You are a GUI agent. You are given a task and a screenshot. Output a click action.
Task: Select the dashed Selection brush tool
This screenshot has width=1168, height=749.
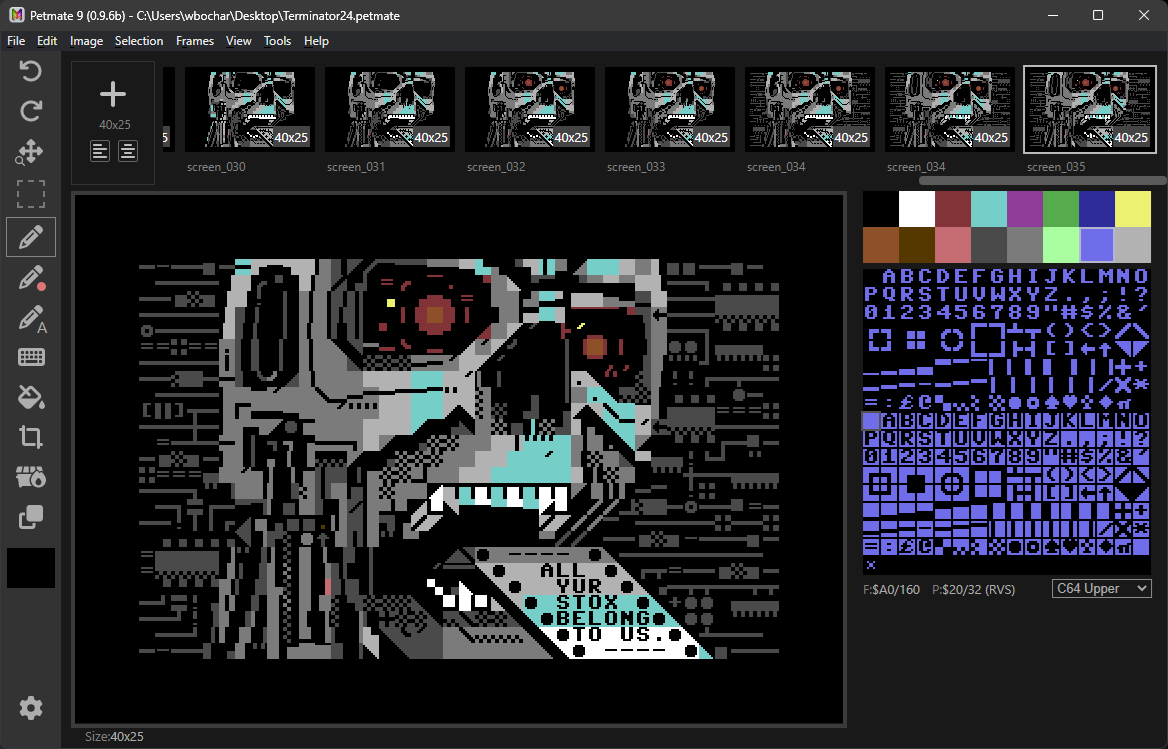pyautogui.click(x=31, y=194)
